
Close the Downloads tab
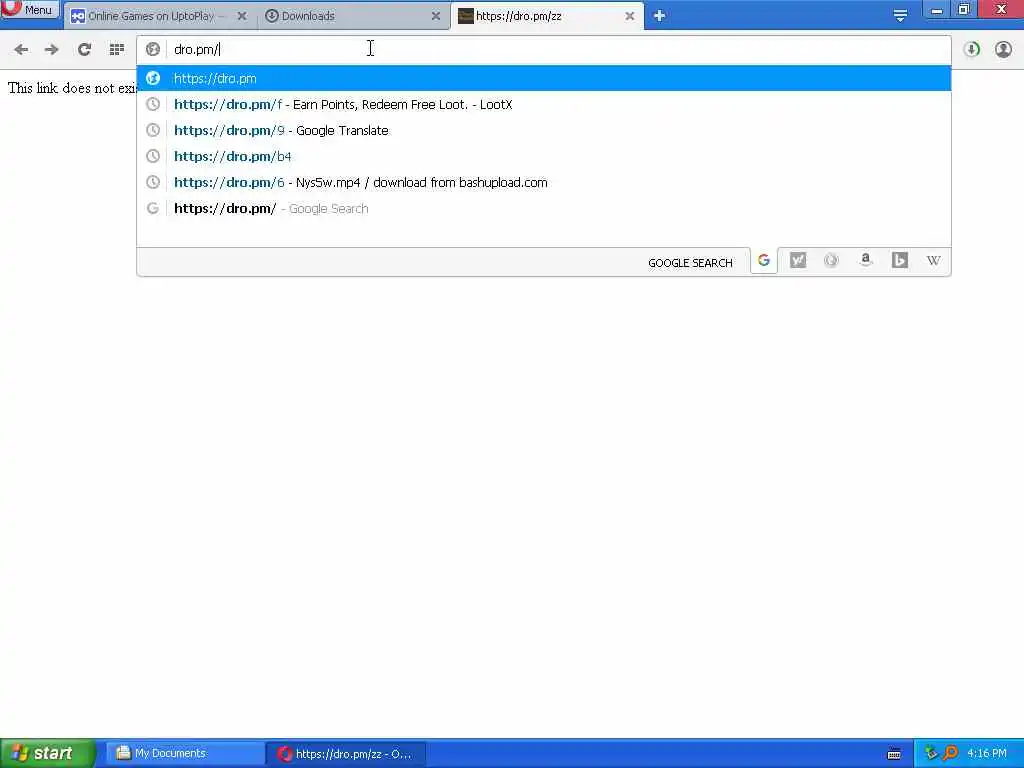[x=436, y=16]
